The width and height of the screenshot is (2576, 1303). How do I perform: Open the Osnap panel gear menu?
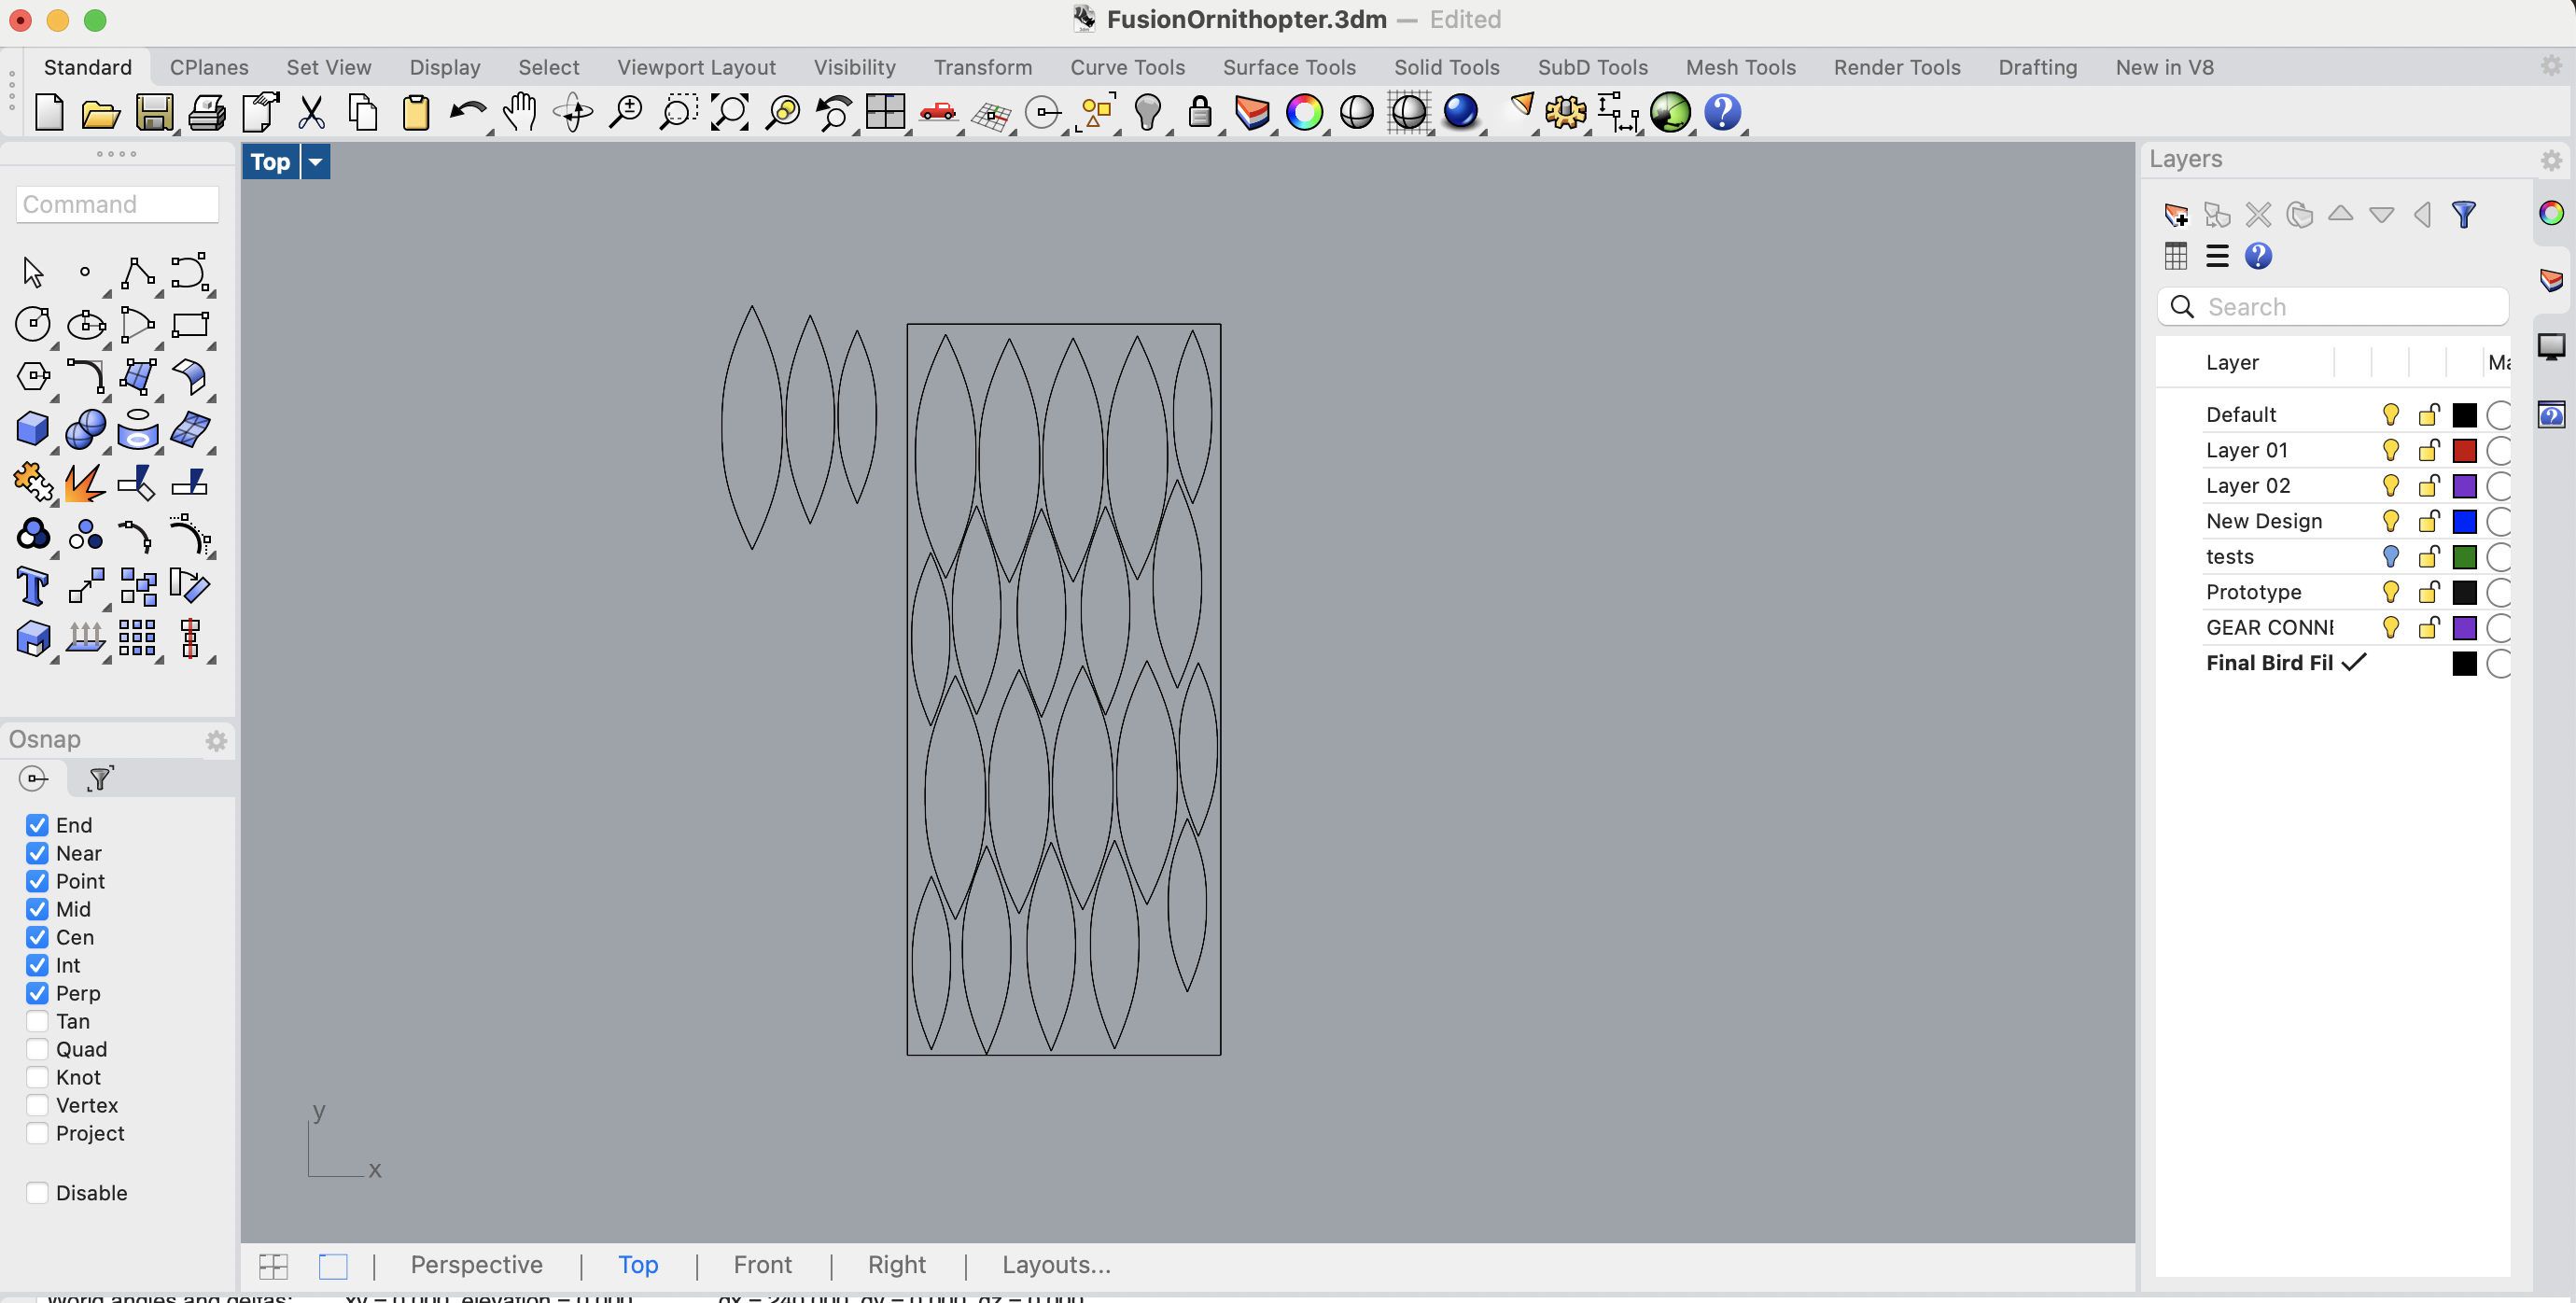[x=216, y=741]
